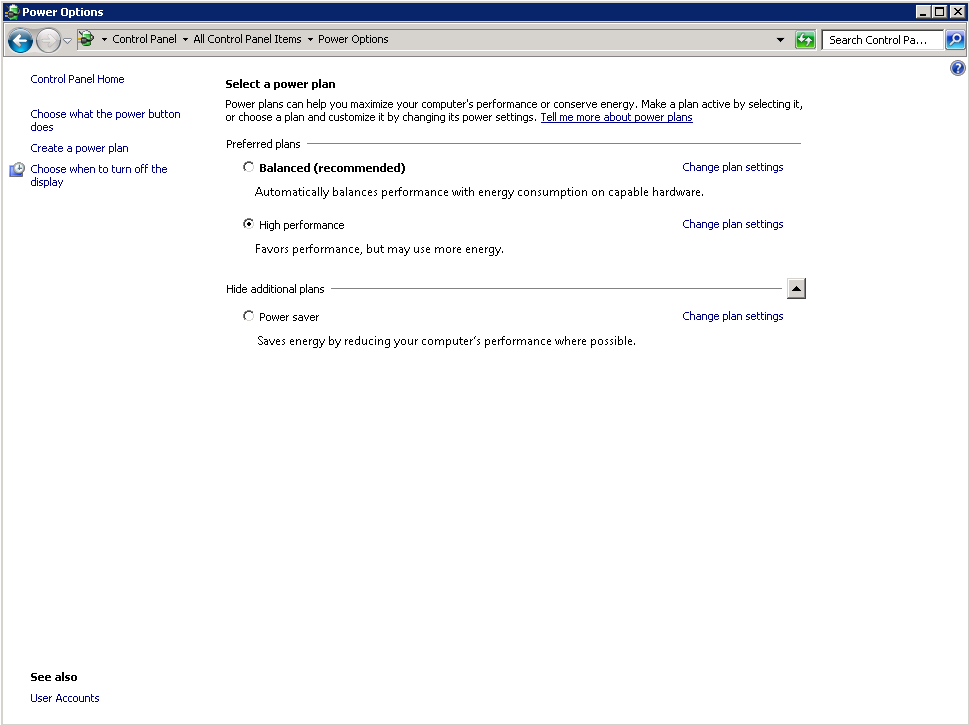Click the search magnifier icon
The width and height of the screenshot is (970, 725).
click(x=955, y=40)
